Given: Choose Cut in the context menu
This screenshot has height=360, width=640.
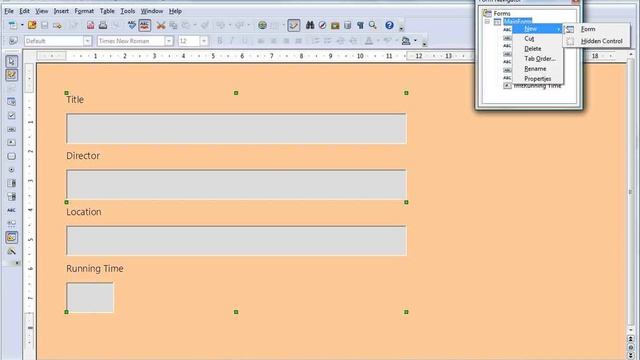Looking at the screenshot, I should (x=538, y=38).
